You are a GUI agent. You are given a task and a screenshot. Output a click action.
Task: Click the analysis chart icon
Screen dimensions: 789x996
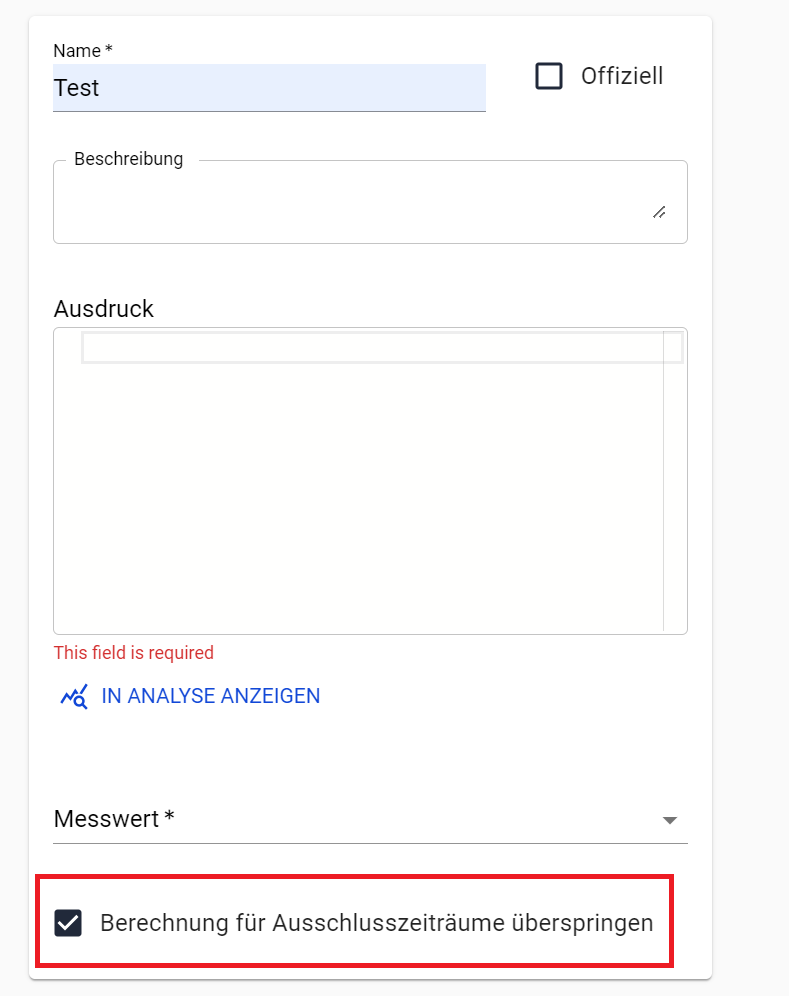74,696
